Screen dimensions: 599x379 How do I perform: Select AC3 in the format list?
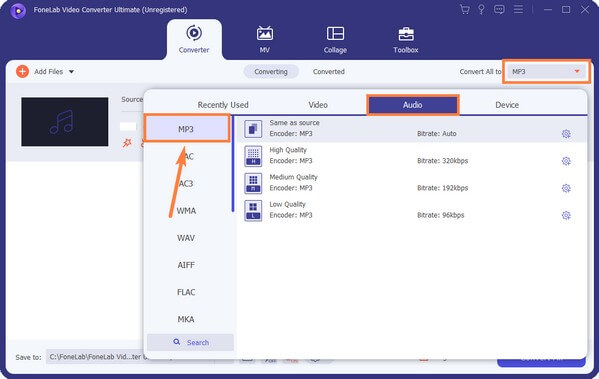(186, 184)
